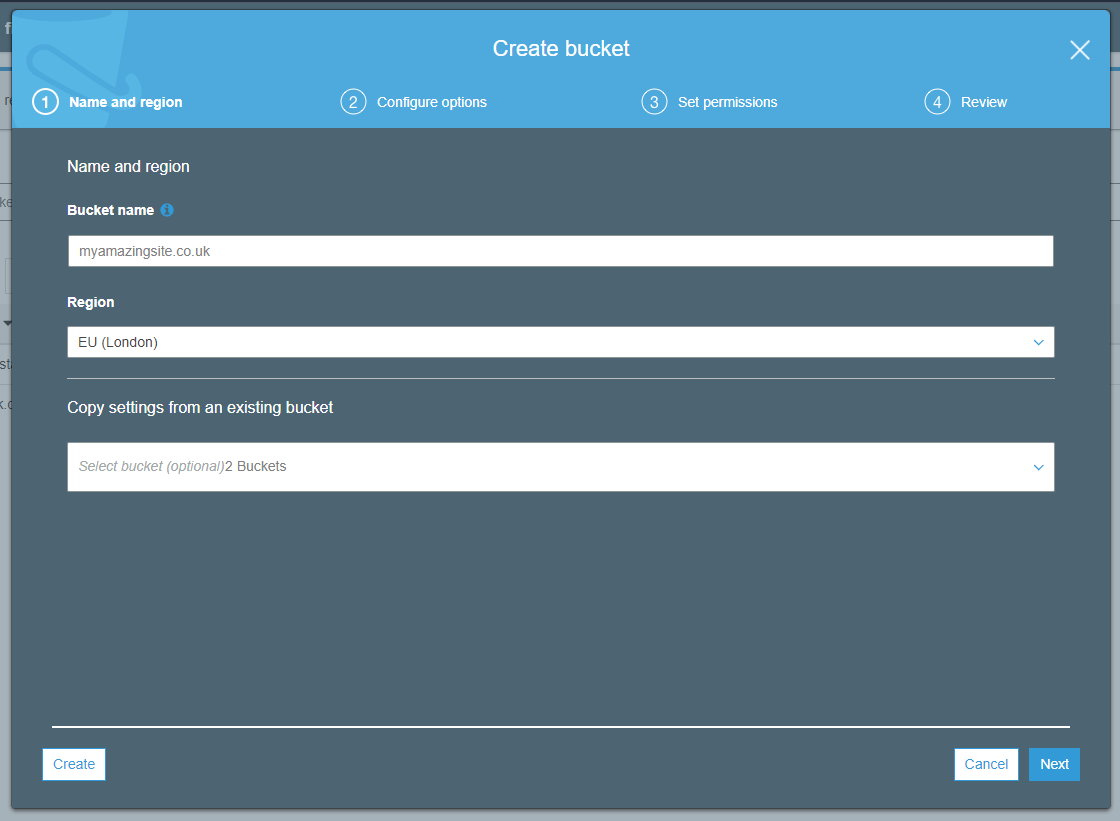Viewport: 1120px width, 821px height.
Task: Click the Region label text
Action: tap(91, 302)
